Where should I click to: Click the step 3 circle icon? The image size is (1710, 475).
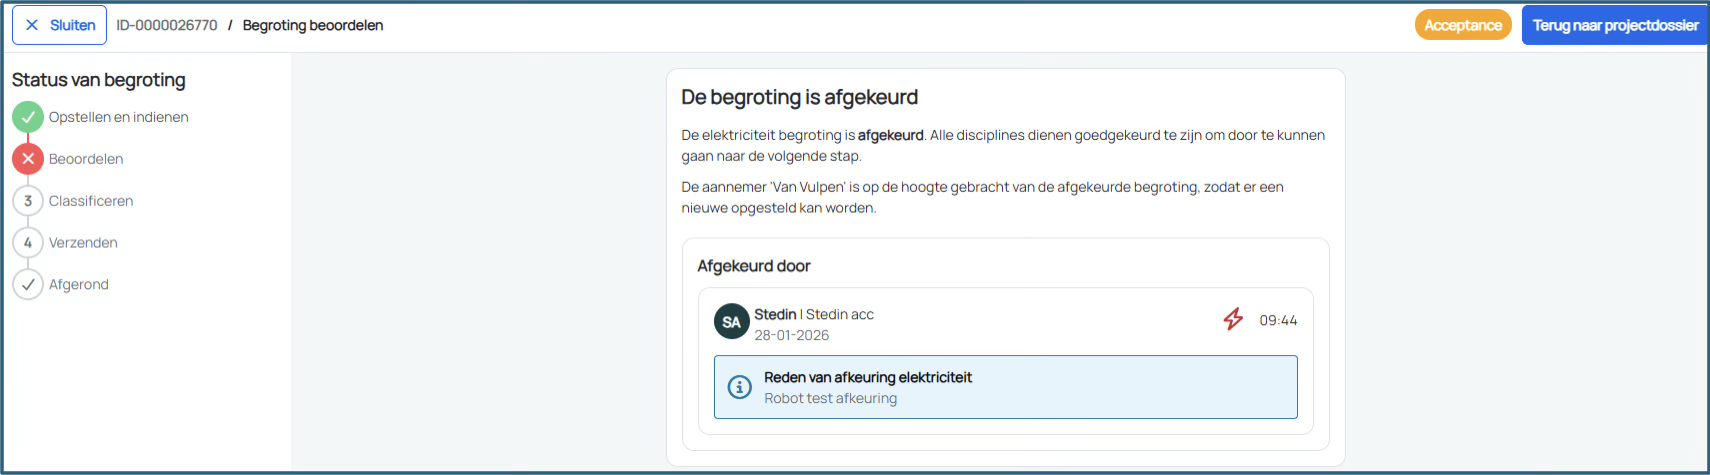[28, 201]
